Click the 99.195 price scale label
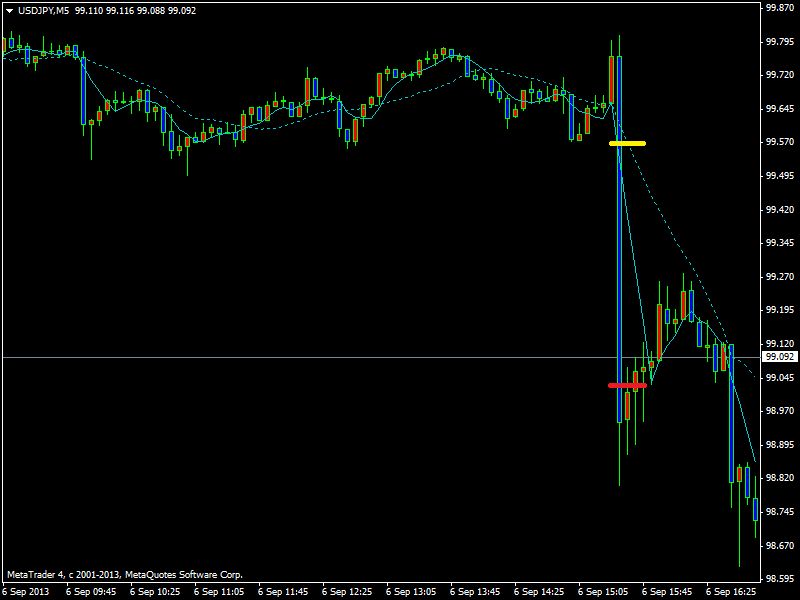800x600 pixels. pyautogui.click(x=780, y=310)
